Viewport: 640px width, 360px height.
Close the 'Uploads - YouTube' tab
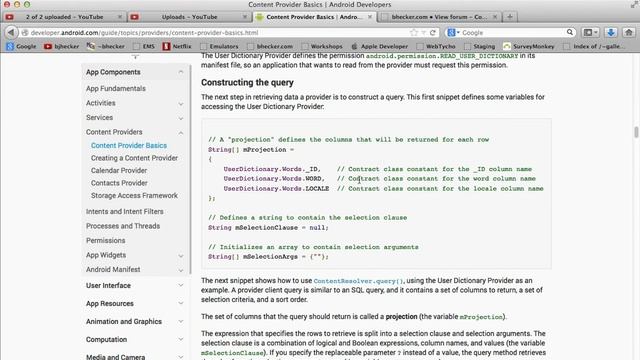(x=245, y=17)
